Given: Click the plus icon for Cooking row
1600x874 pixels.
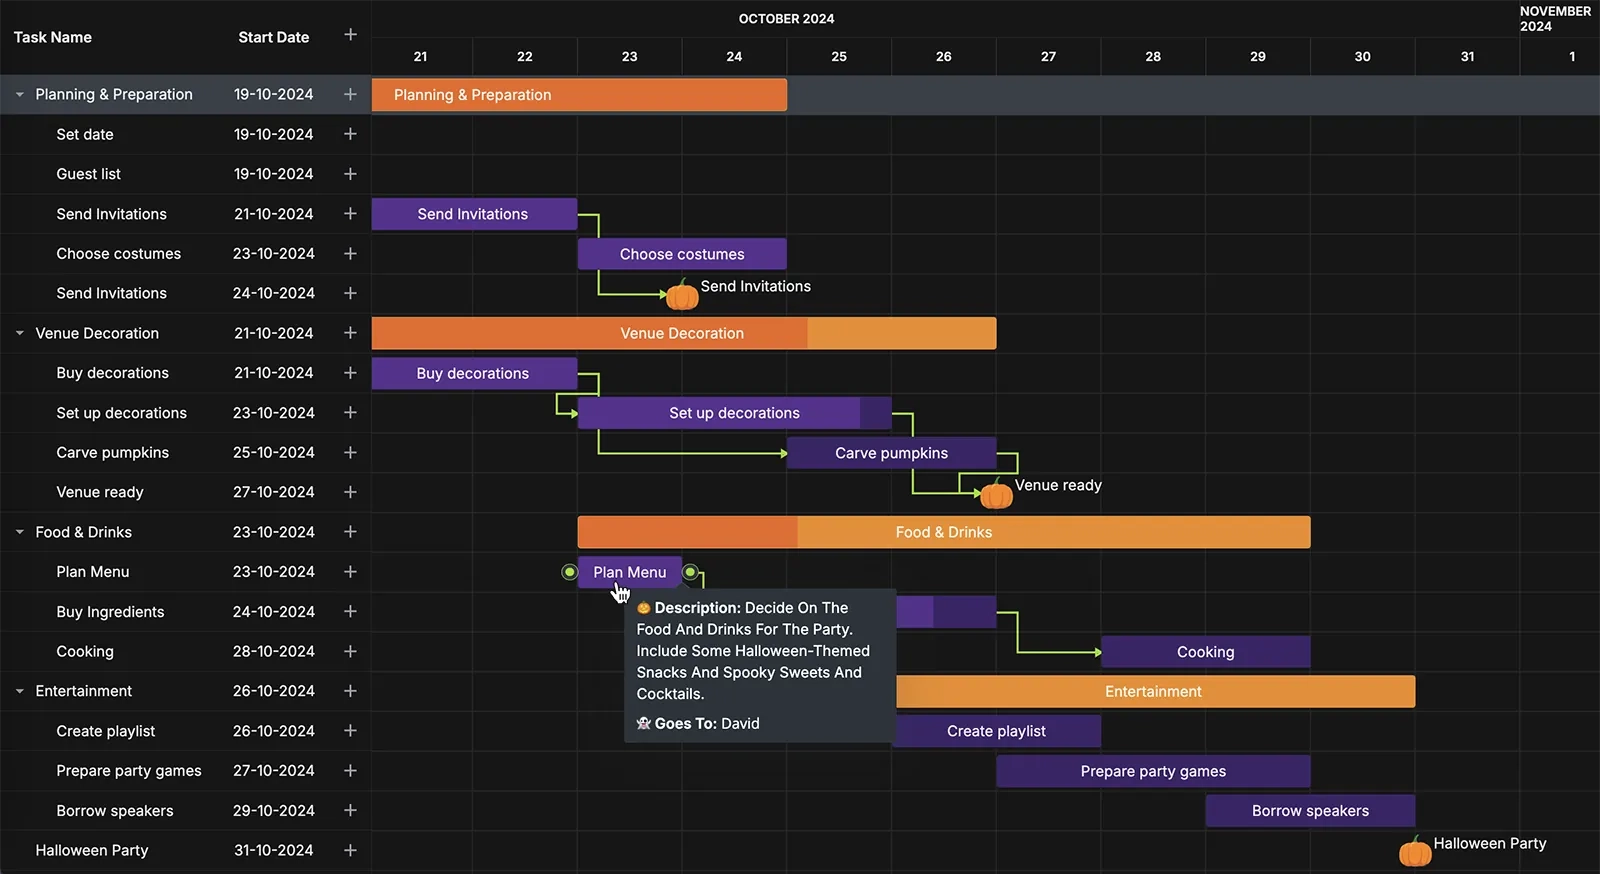Looking at the screenshot, I should coord(350,651).
